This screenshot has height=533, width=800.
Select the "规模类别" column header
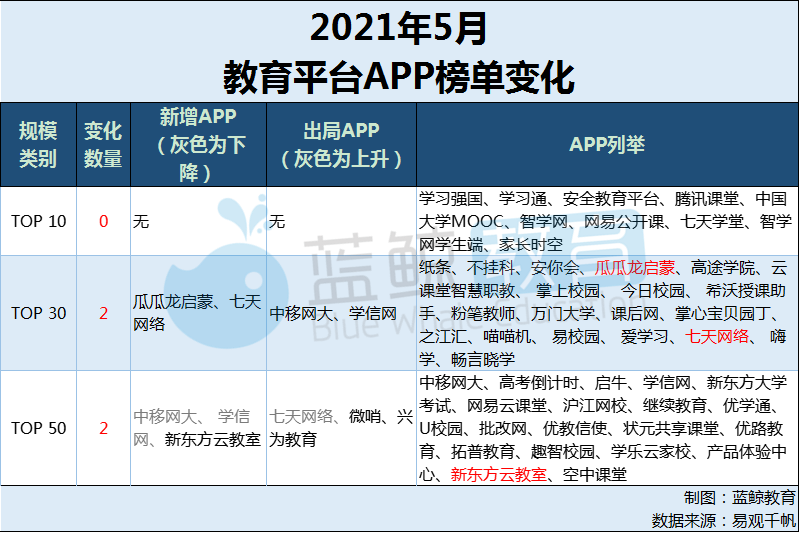coord(39,144)
